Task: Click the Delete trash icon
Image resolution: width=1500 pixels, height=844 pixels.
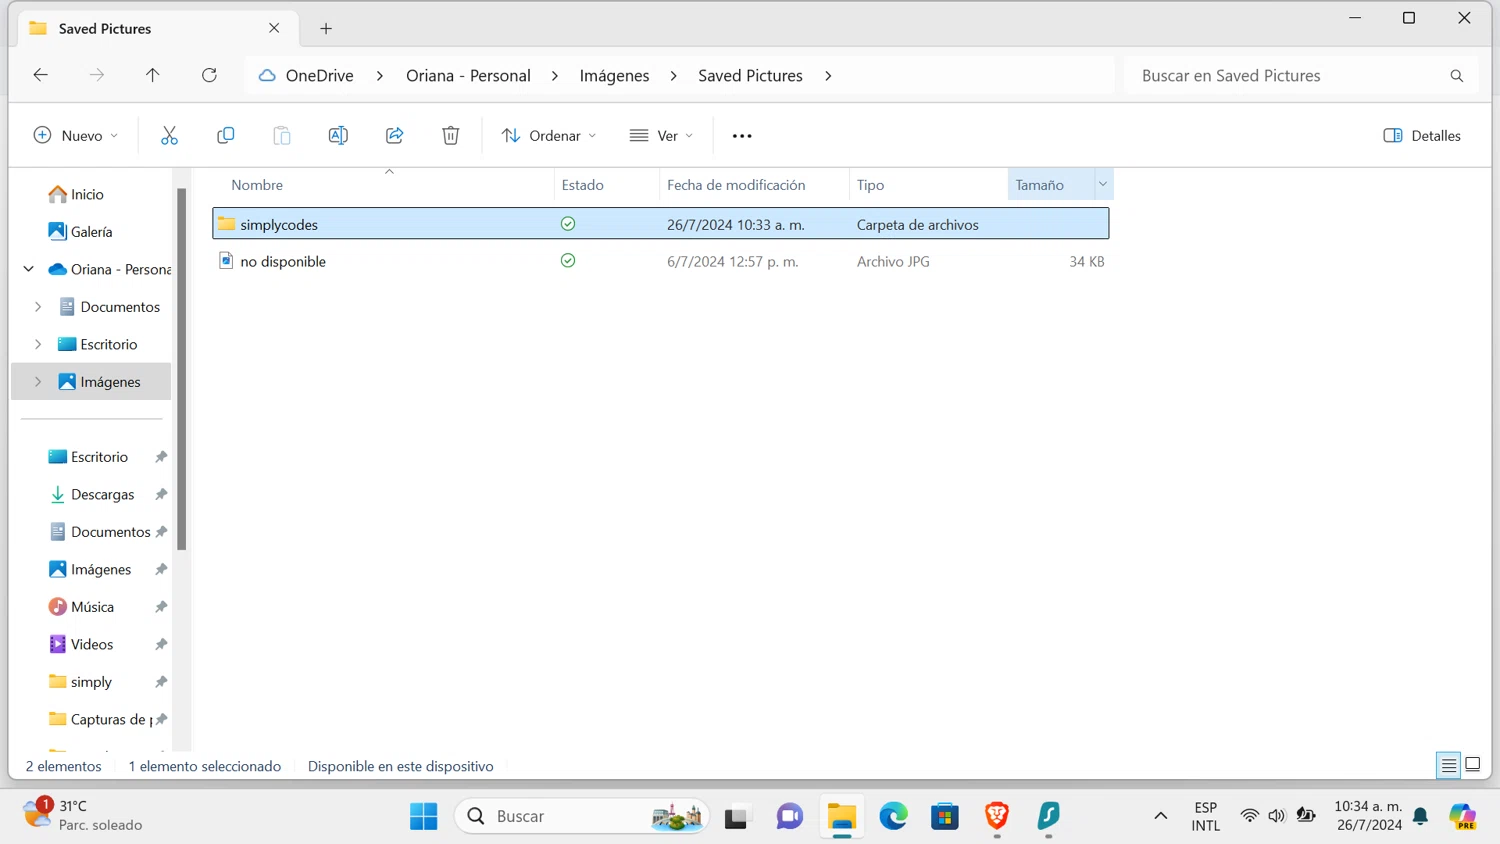Action: point(451,136)
